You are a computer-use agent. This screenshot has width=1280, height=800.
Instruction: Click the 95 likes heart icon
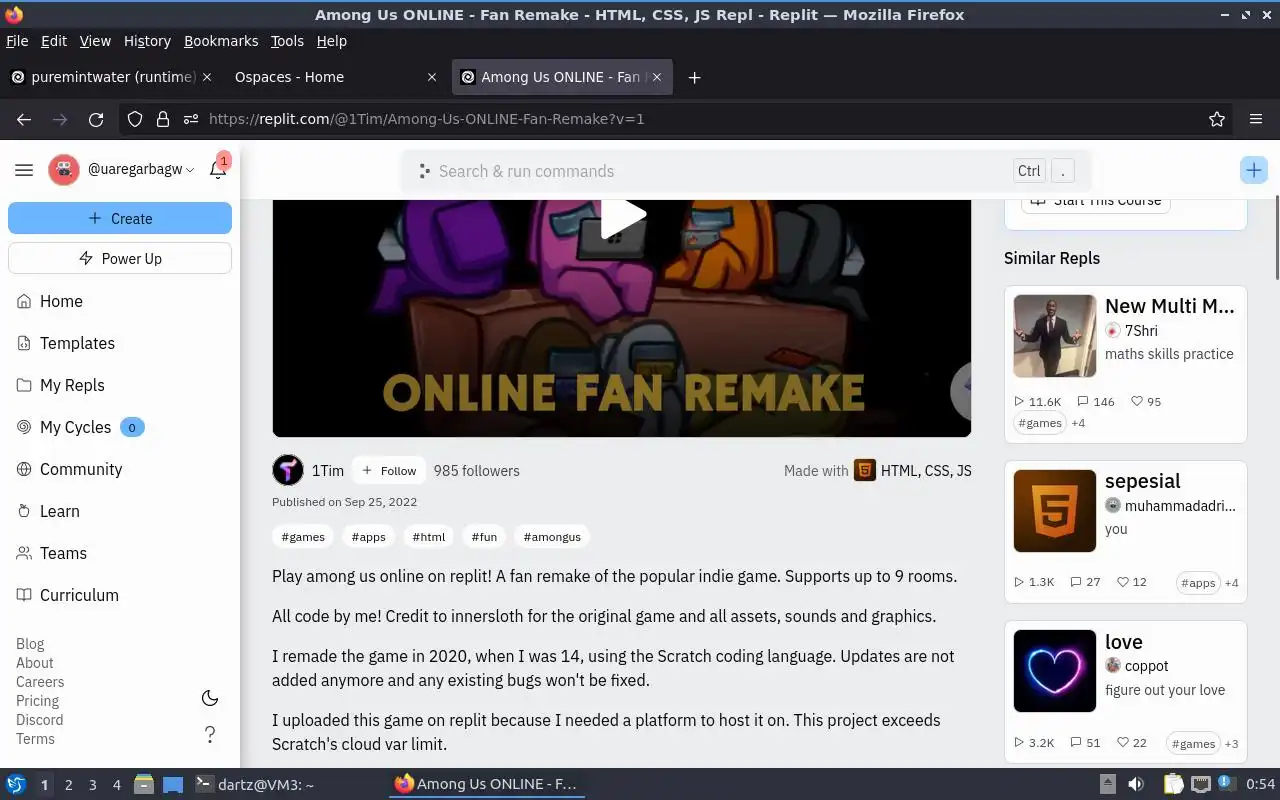click(x=1136, y=401)
